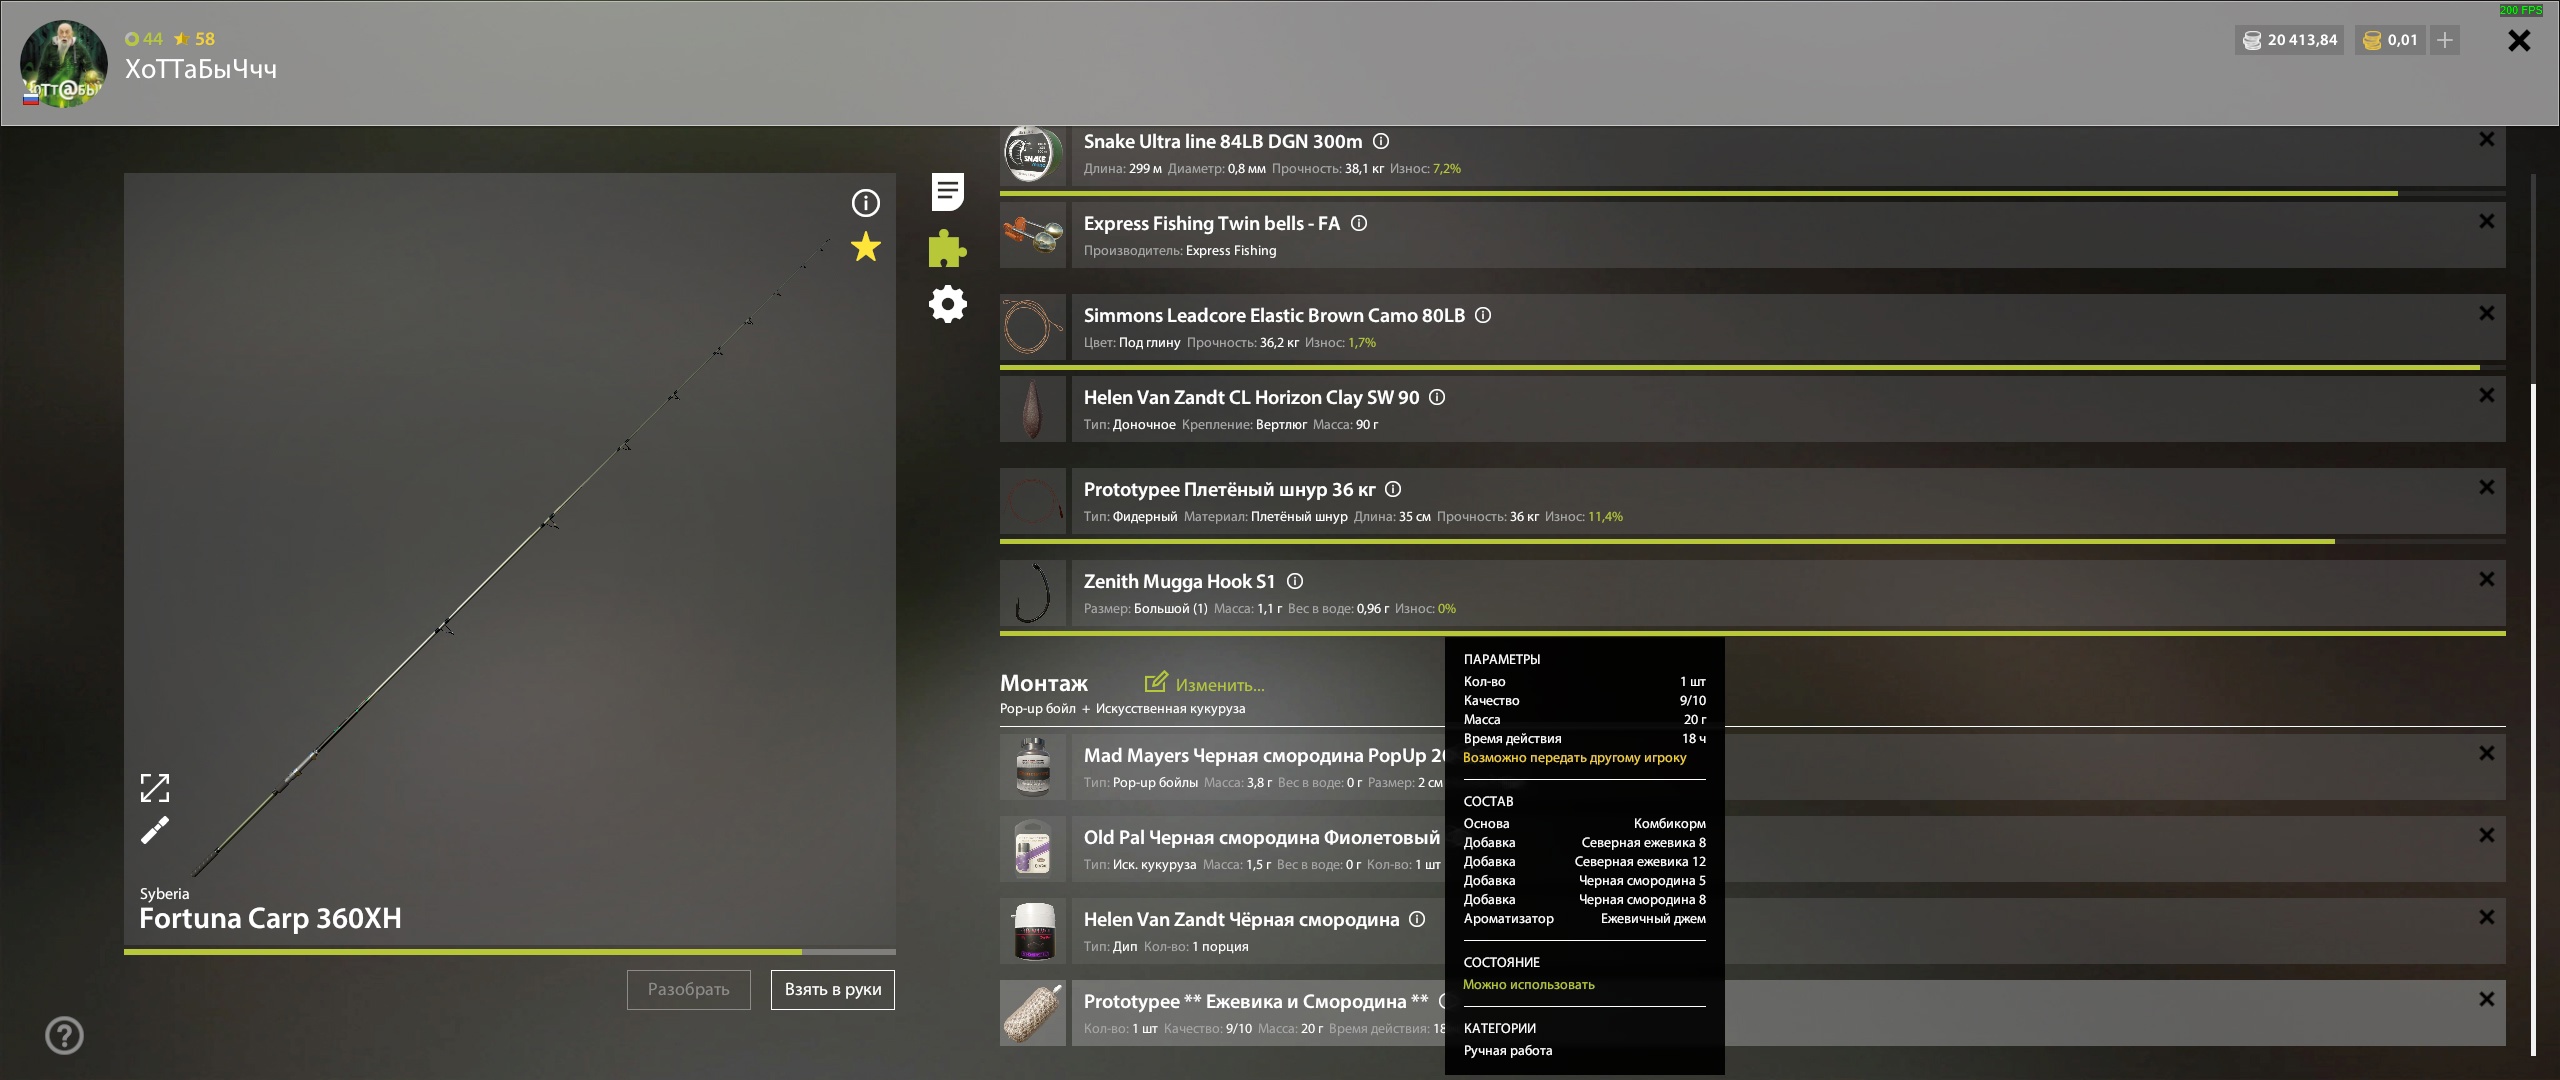The height and width of the screenshot is (1080, 2560).
Task: Remove Mad Mayers PopUp boilie bait
Action: click(x=2487, y=753)
